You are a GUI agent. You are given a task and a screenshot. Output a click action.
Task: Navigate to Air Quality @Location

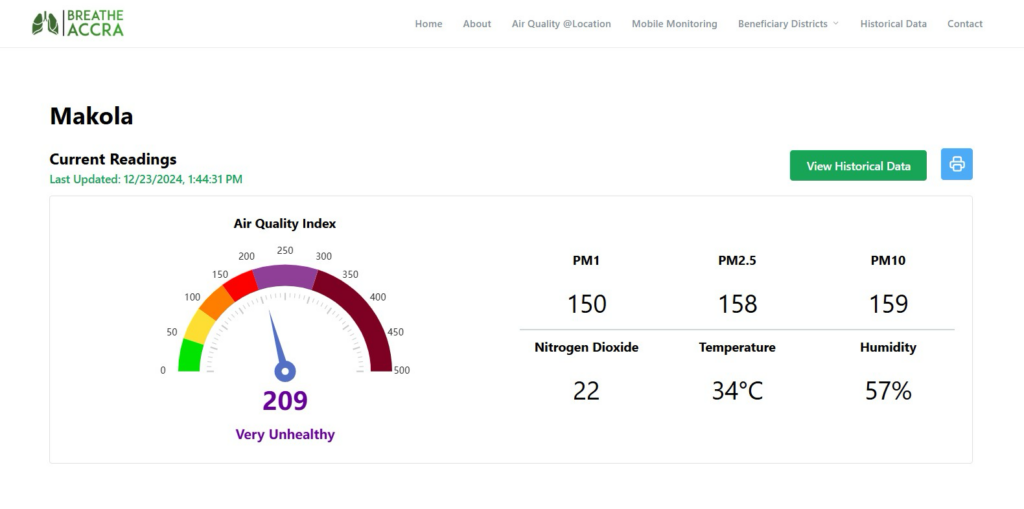point(561,24)
